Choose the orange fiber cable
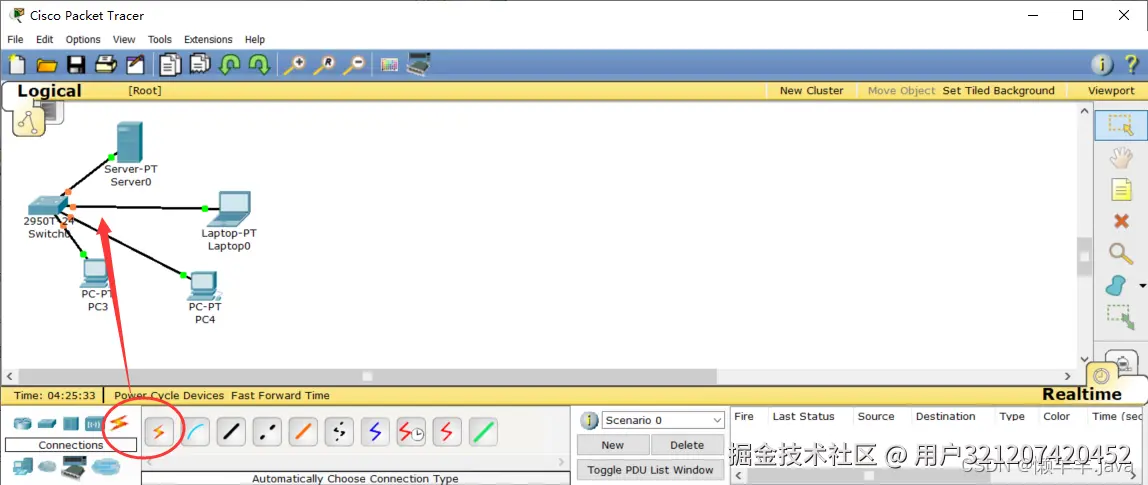This screenshot has width=1148, height=485. coord(303,432)
